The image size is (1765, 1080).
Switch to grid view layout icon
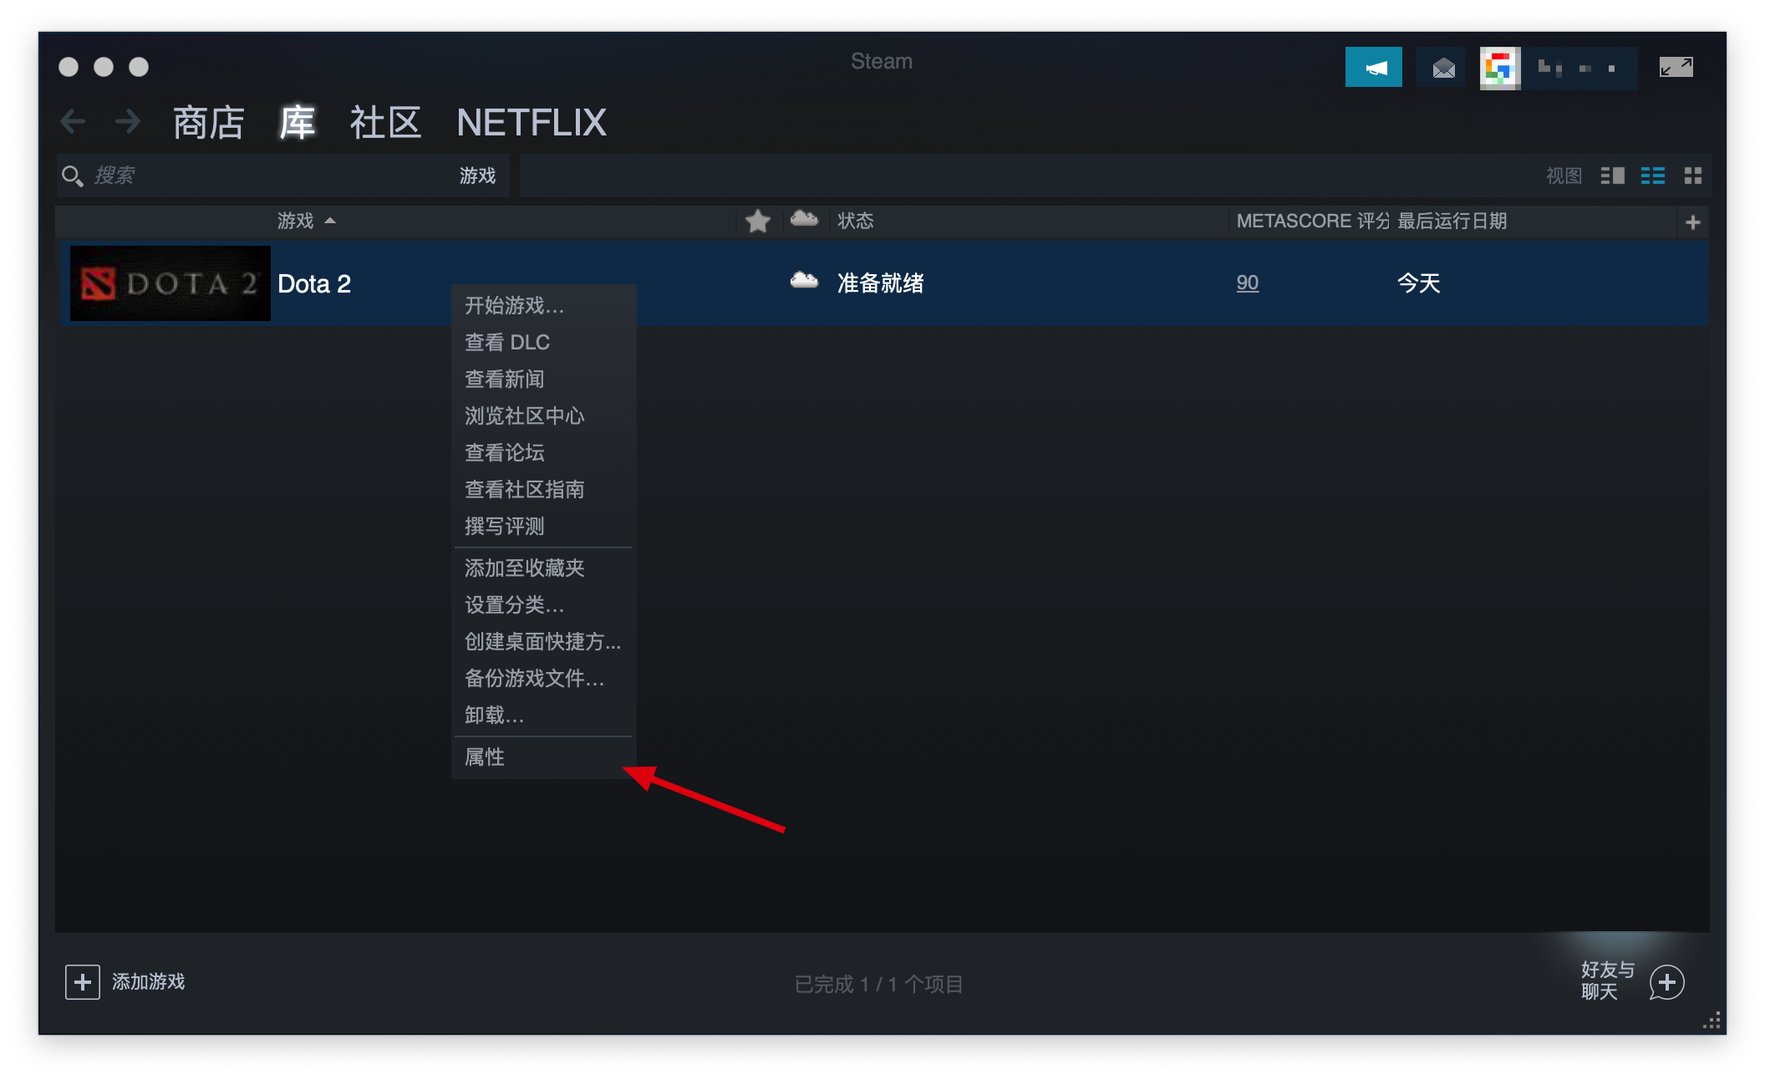point(1694,175)
